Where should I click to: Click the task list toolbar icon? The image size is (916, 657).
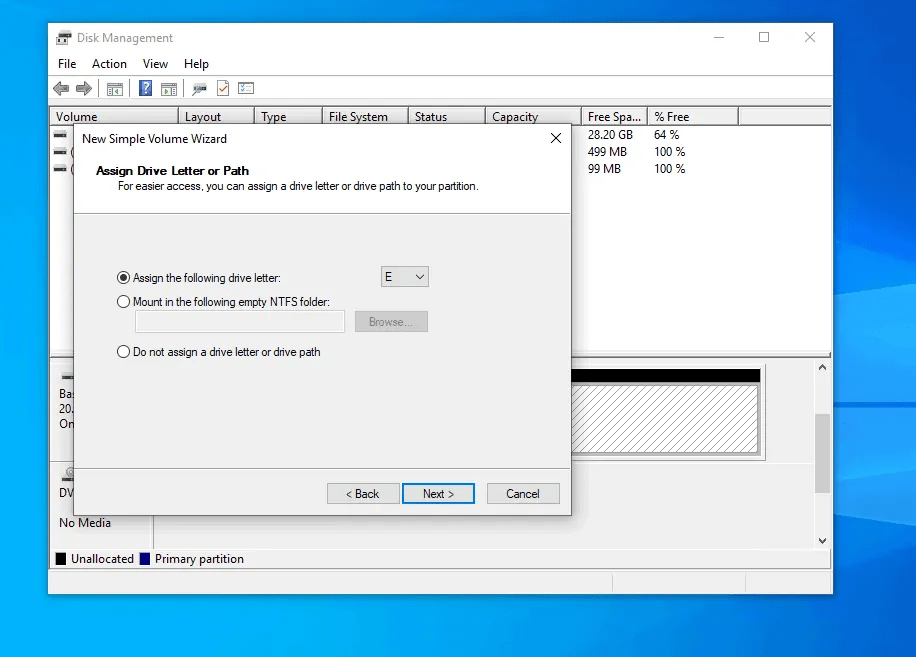tap(246, 88)
